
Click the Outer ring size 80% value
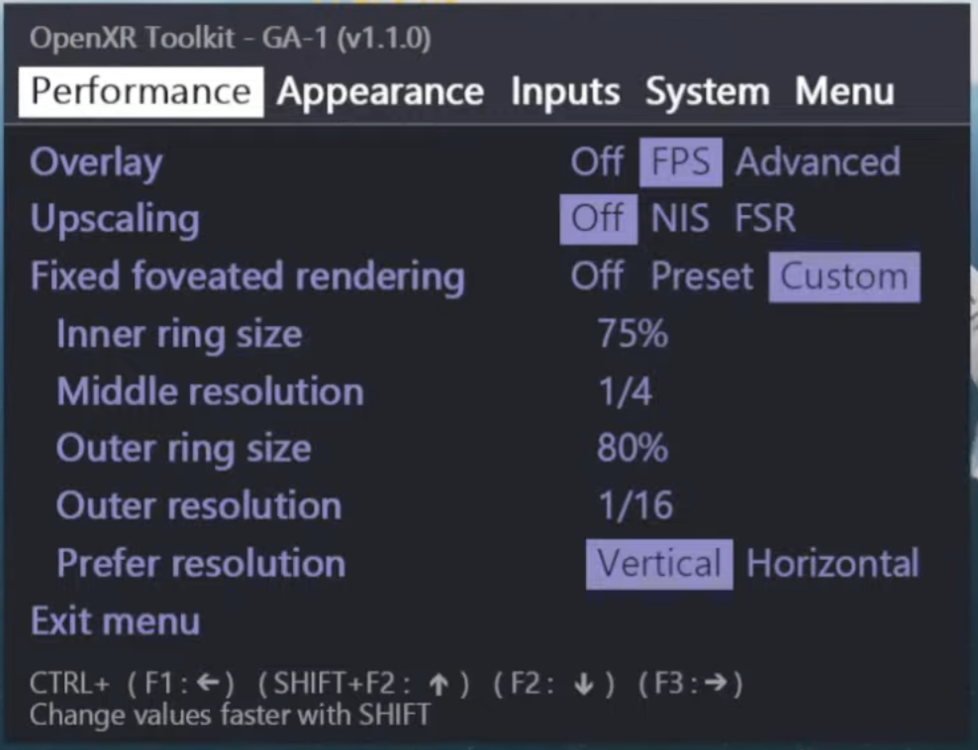(632, 449)
